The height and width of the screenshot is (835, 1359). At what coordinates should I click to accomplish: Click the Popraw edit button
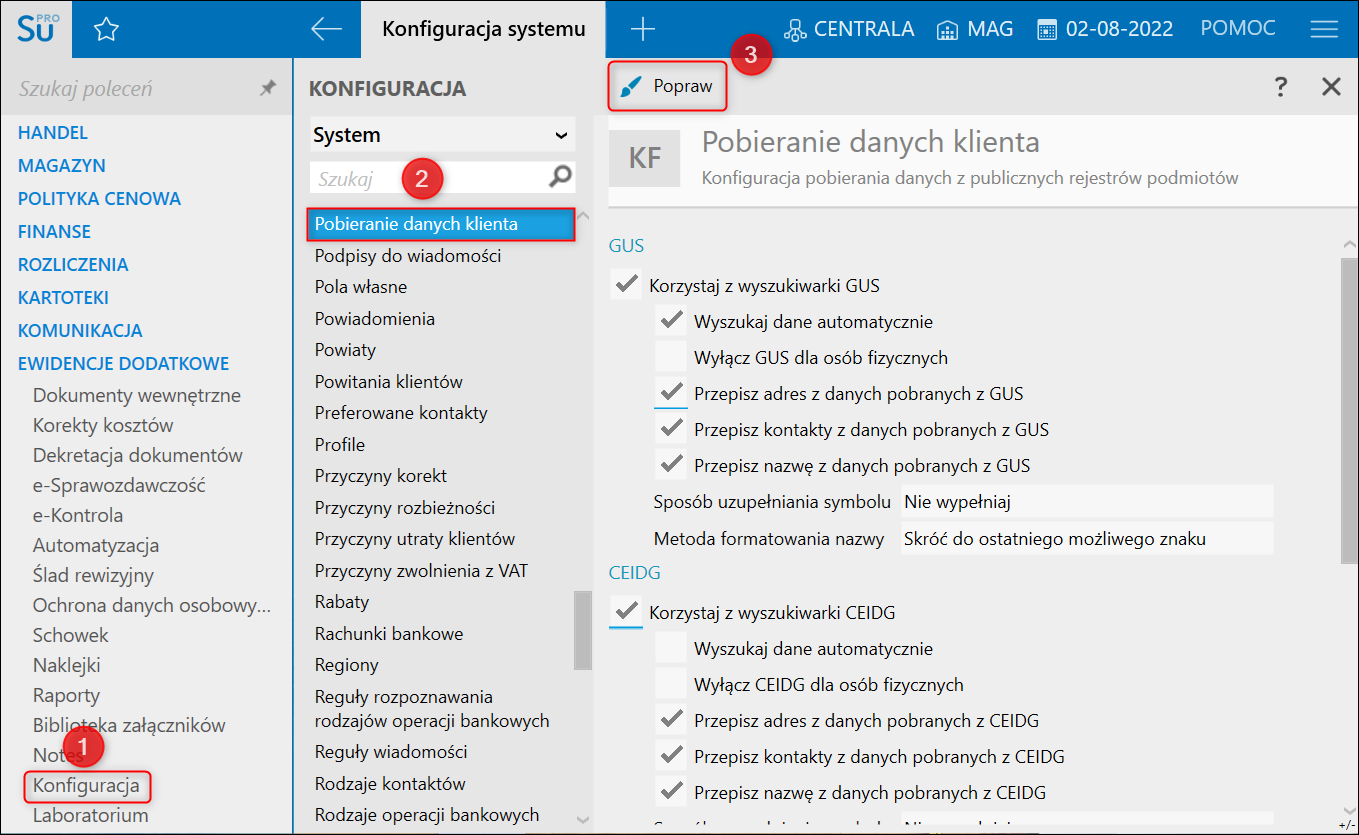coord(667,87)
